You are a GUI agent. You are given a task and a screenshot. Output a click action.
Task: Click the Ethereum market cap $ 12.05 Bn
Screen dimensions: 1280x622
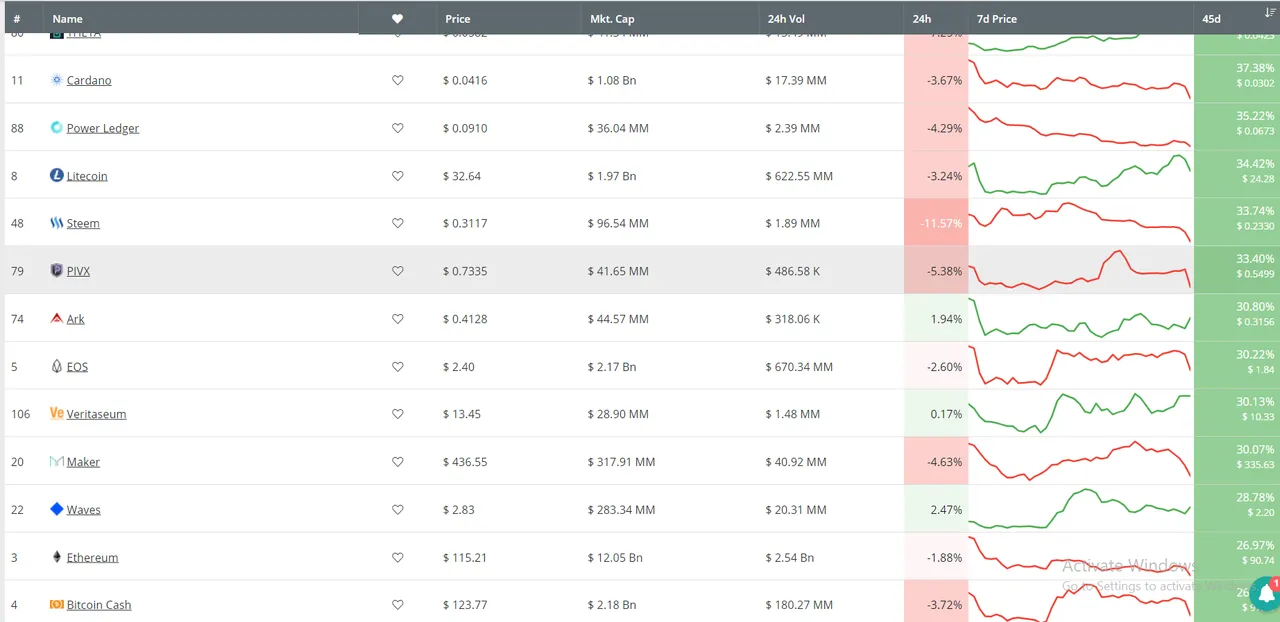tap(614, 557)
